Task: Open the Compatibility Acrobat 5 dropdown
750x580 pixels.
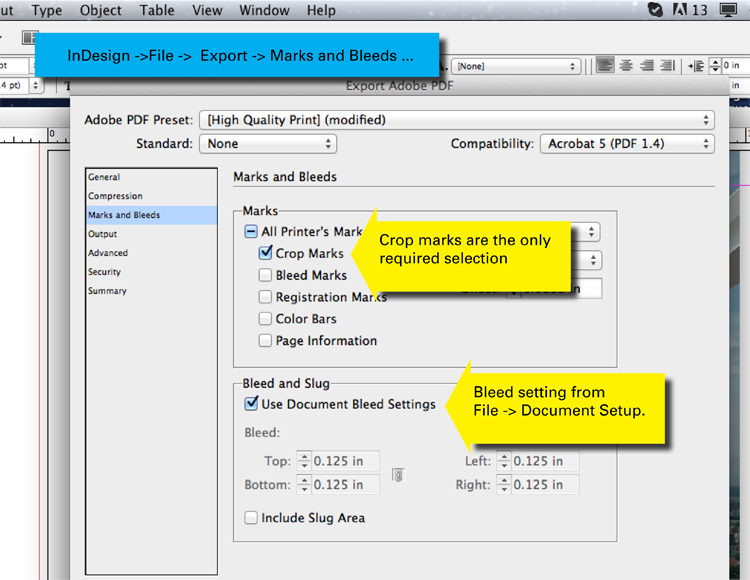Action: coord(627,144)
